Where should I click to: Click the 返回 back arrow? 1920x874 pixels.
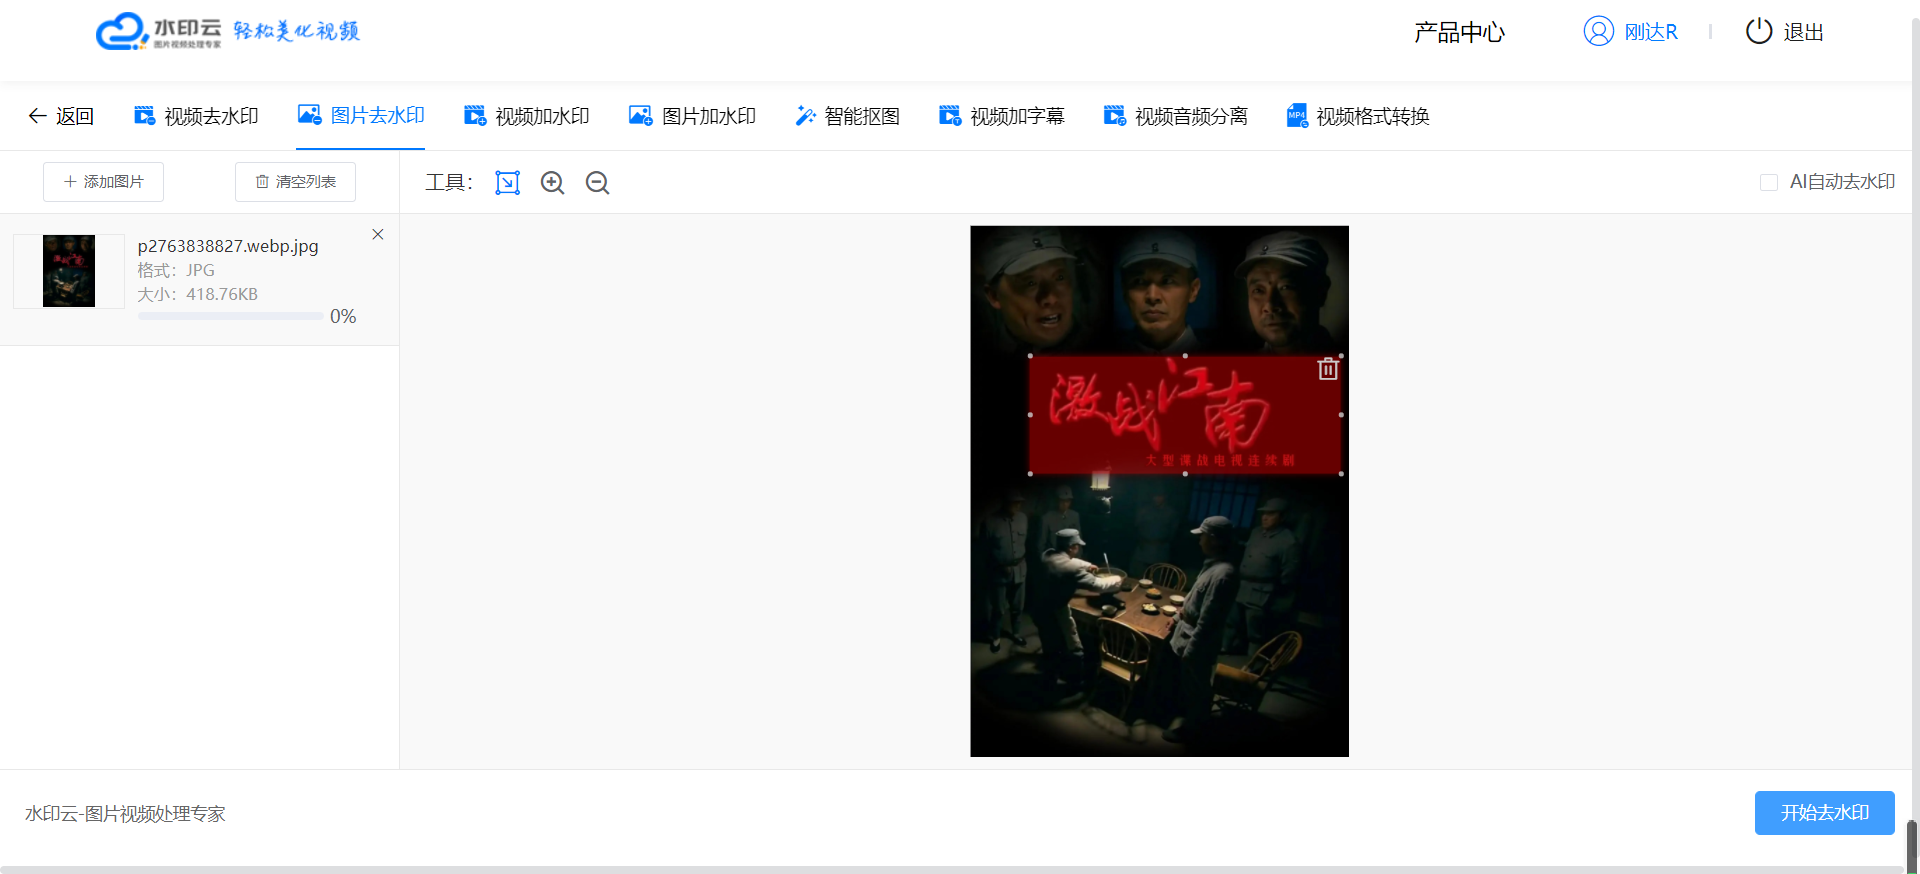(x=60, y=116)
